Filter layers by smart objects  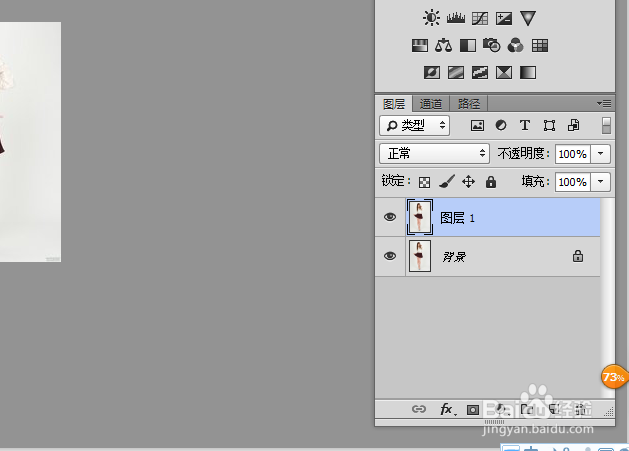click(x=573, y=126)
